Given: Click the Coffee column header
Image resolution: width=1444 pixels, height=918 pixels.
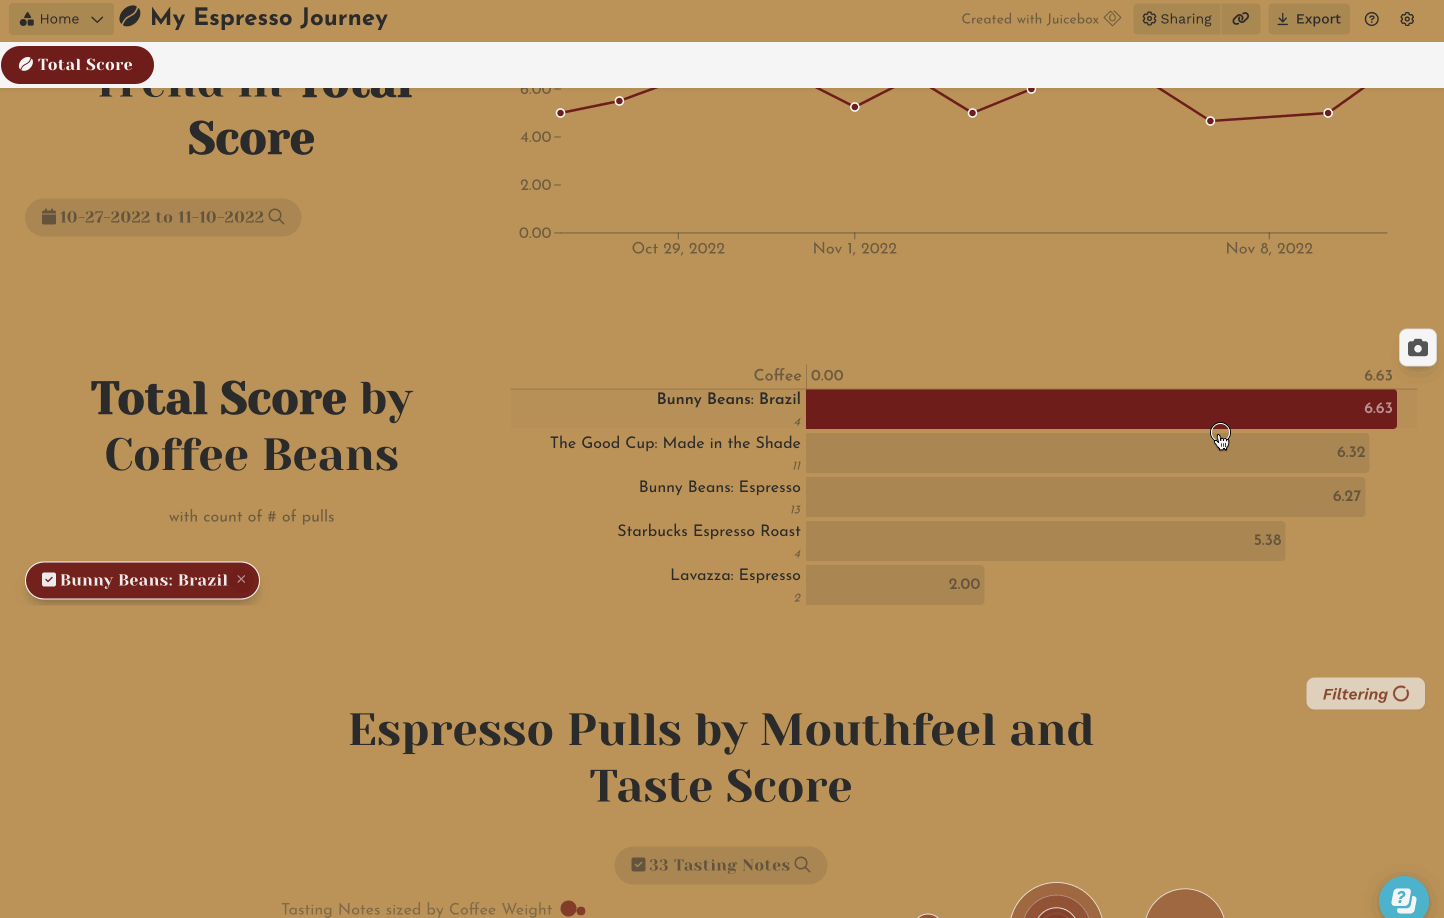Looking at the screenshot, I should [x=777, y=375].
